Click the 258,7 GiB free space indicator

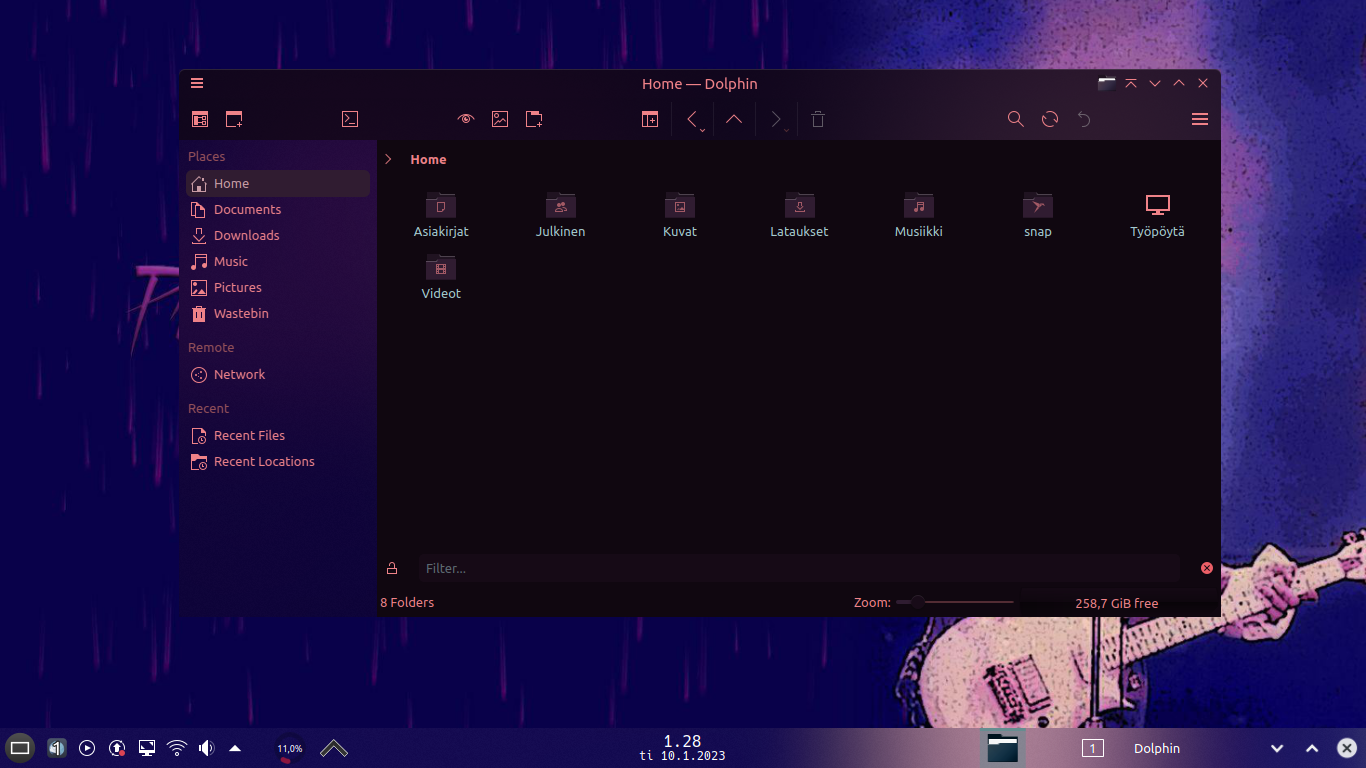click(1117, 603)
